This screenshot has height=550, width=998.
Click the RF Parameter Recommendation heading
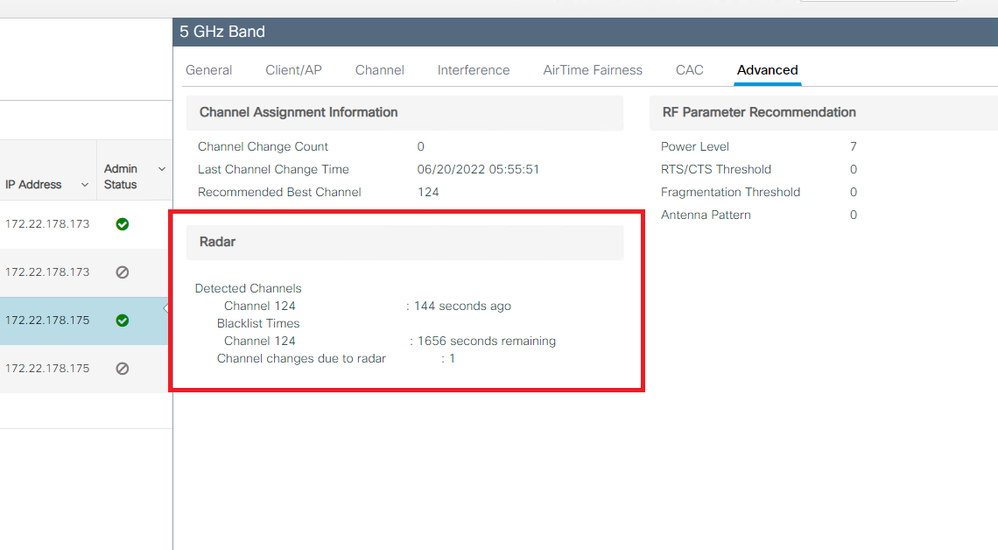759,112
